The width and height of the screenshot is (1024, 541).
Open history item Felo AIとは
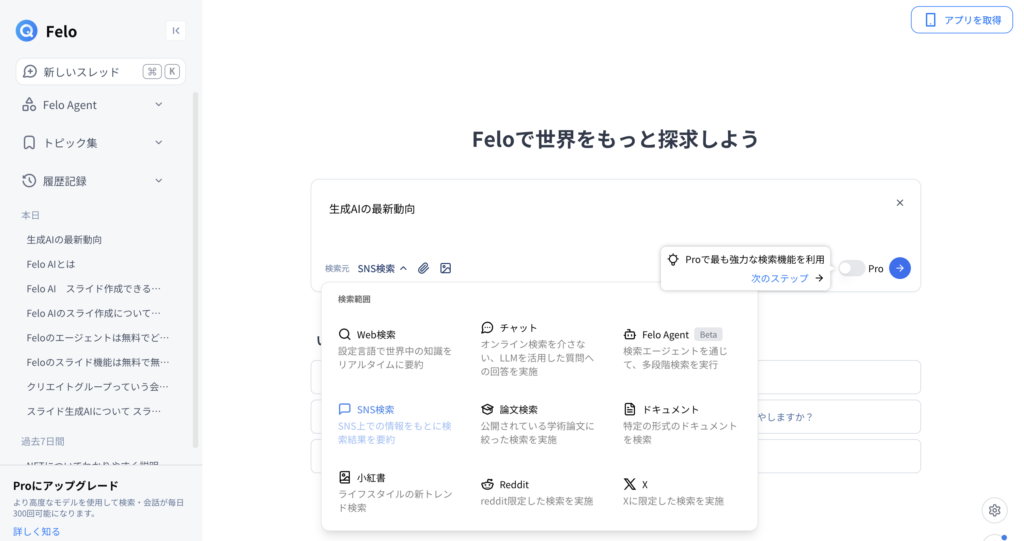51,264
